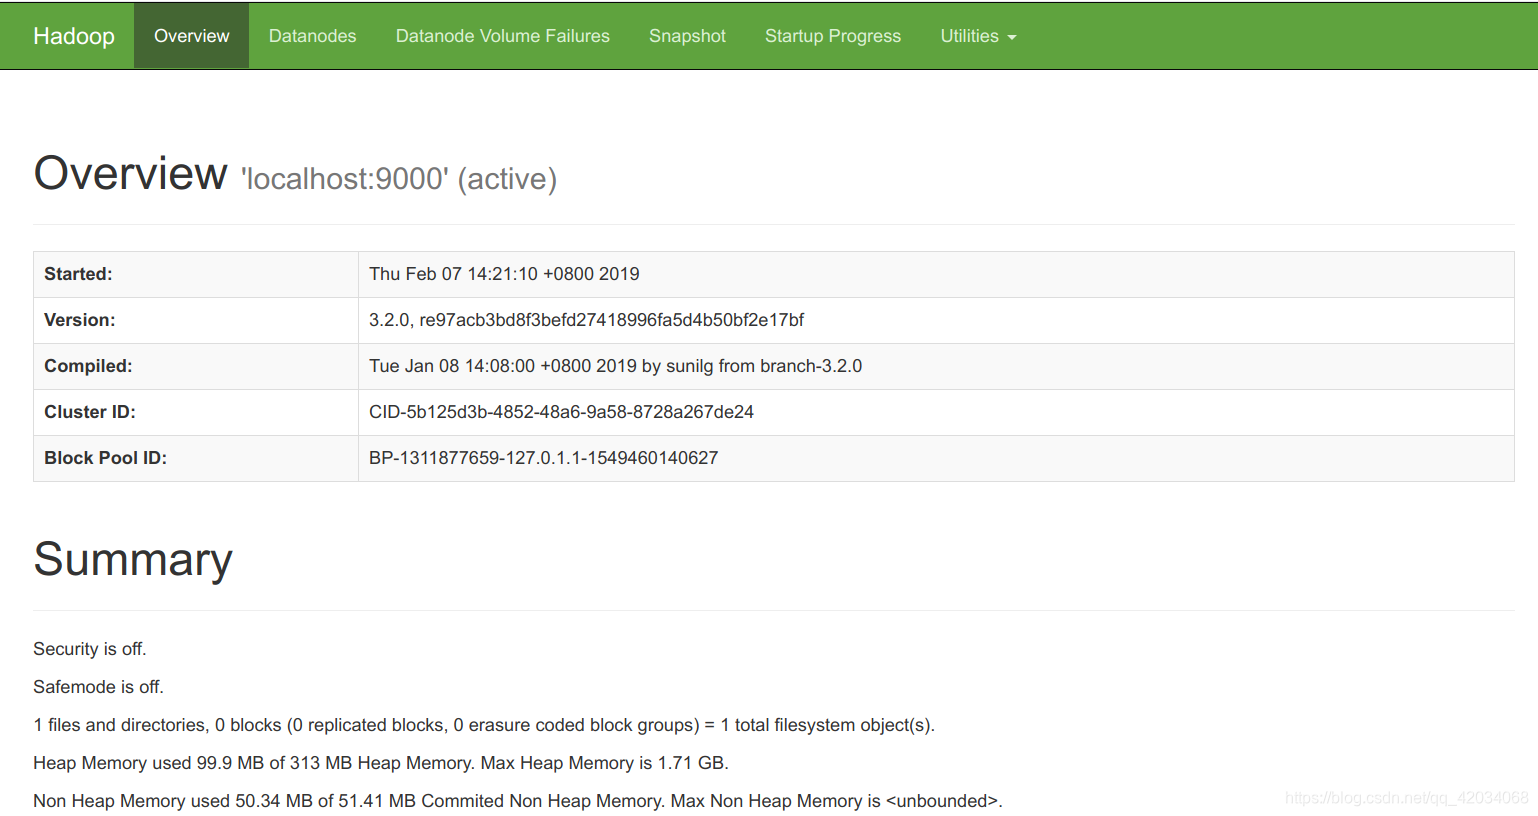Click the 'Security is off.' line
This screenshot has width=1538, height=816.
[x=90, y=649]
